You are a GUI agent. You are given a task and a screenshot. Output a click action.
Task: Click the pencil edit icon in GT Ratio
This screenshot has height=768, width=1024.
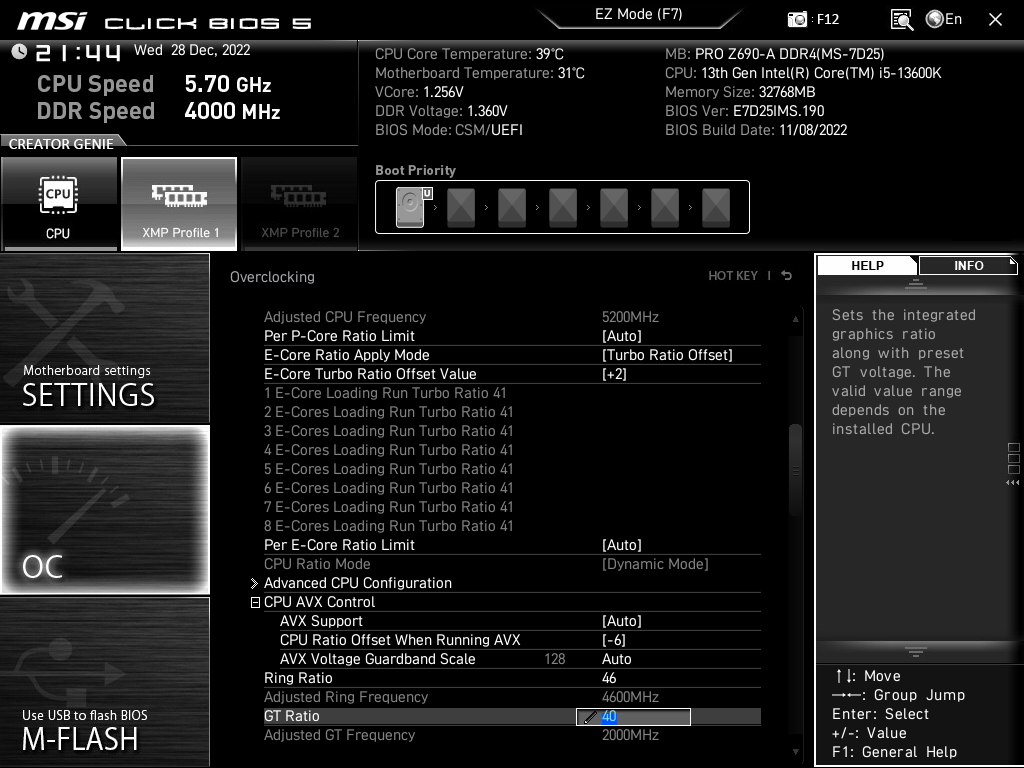(590, 717)
